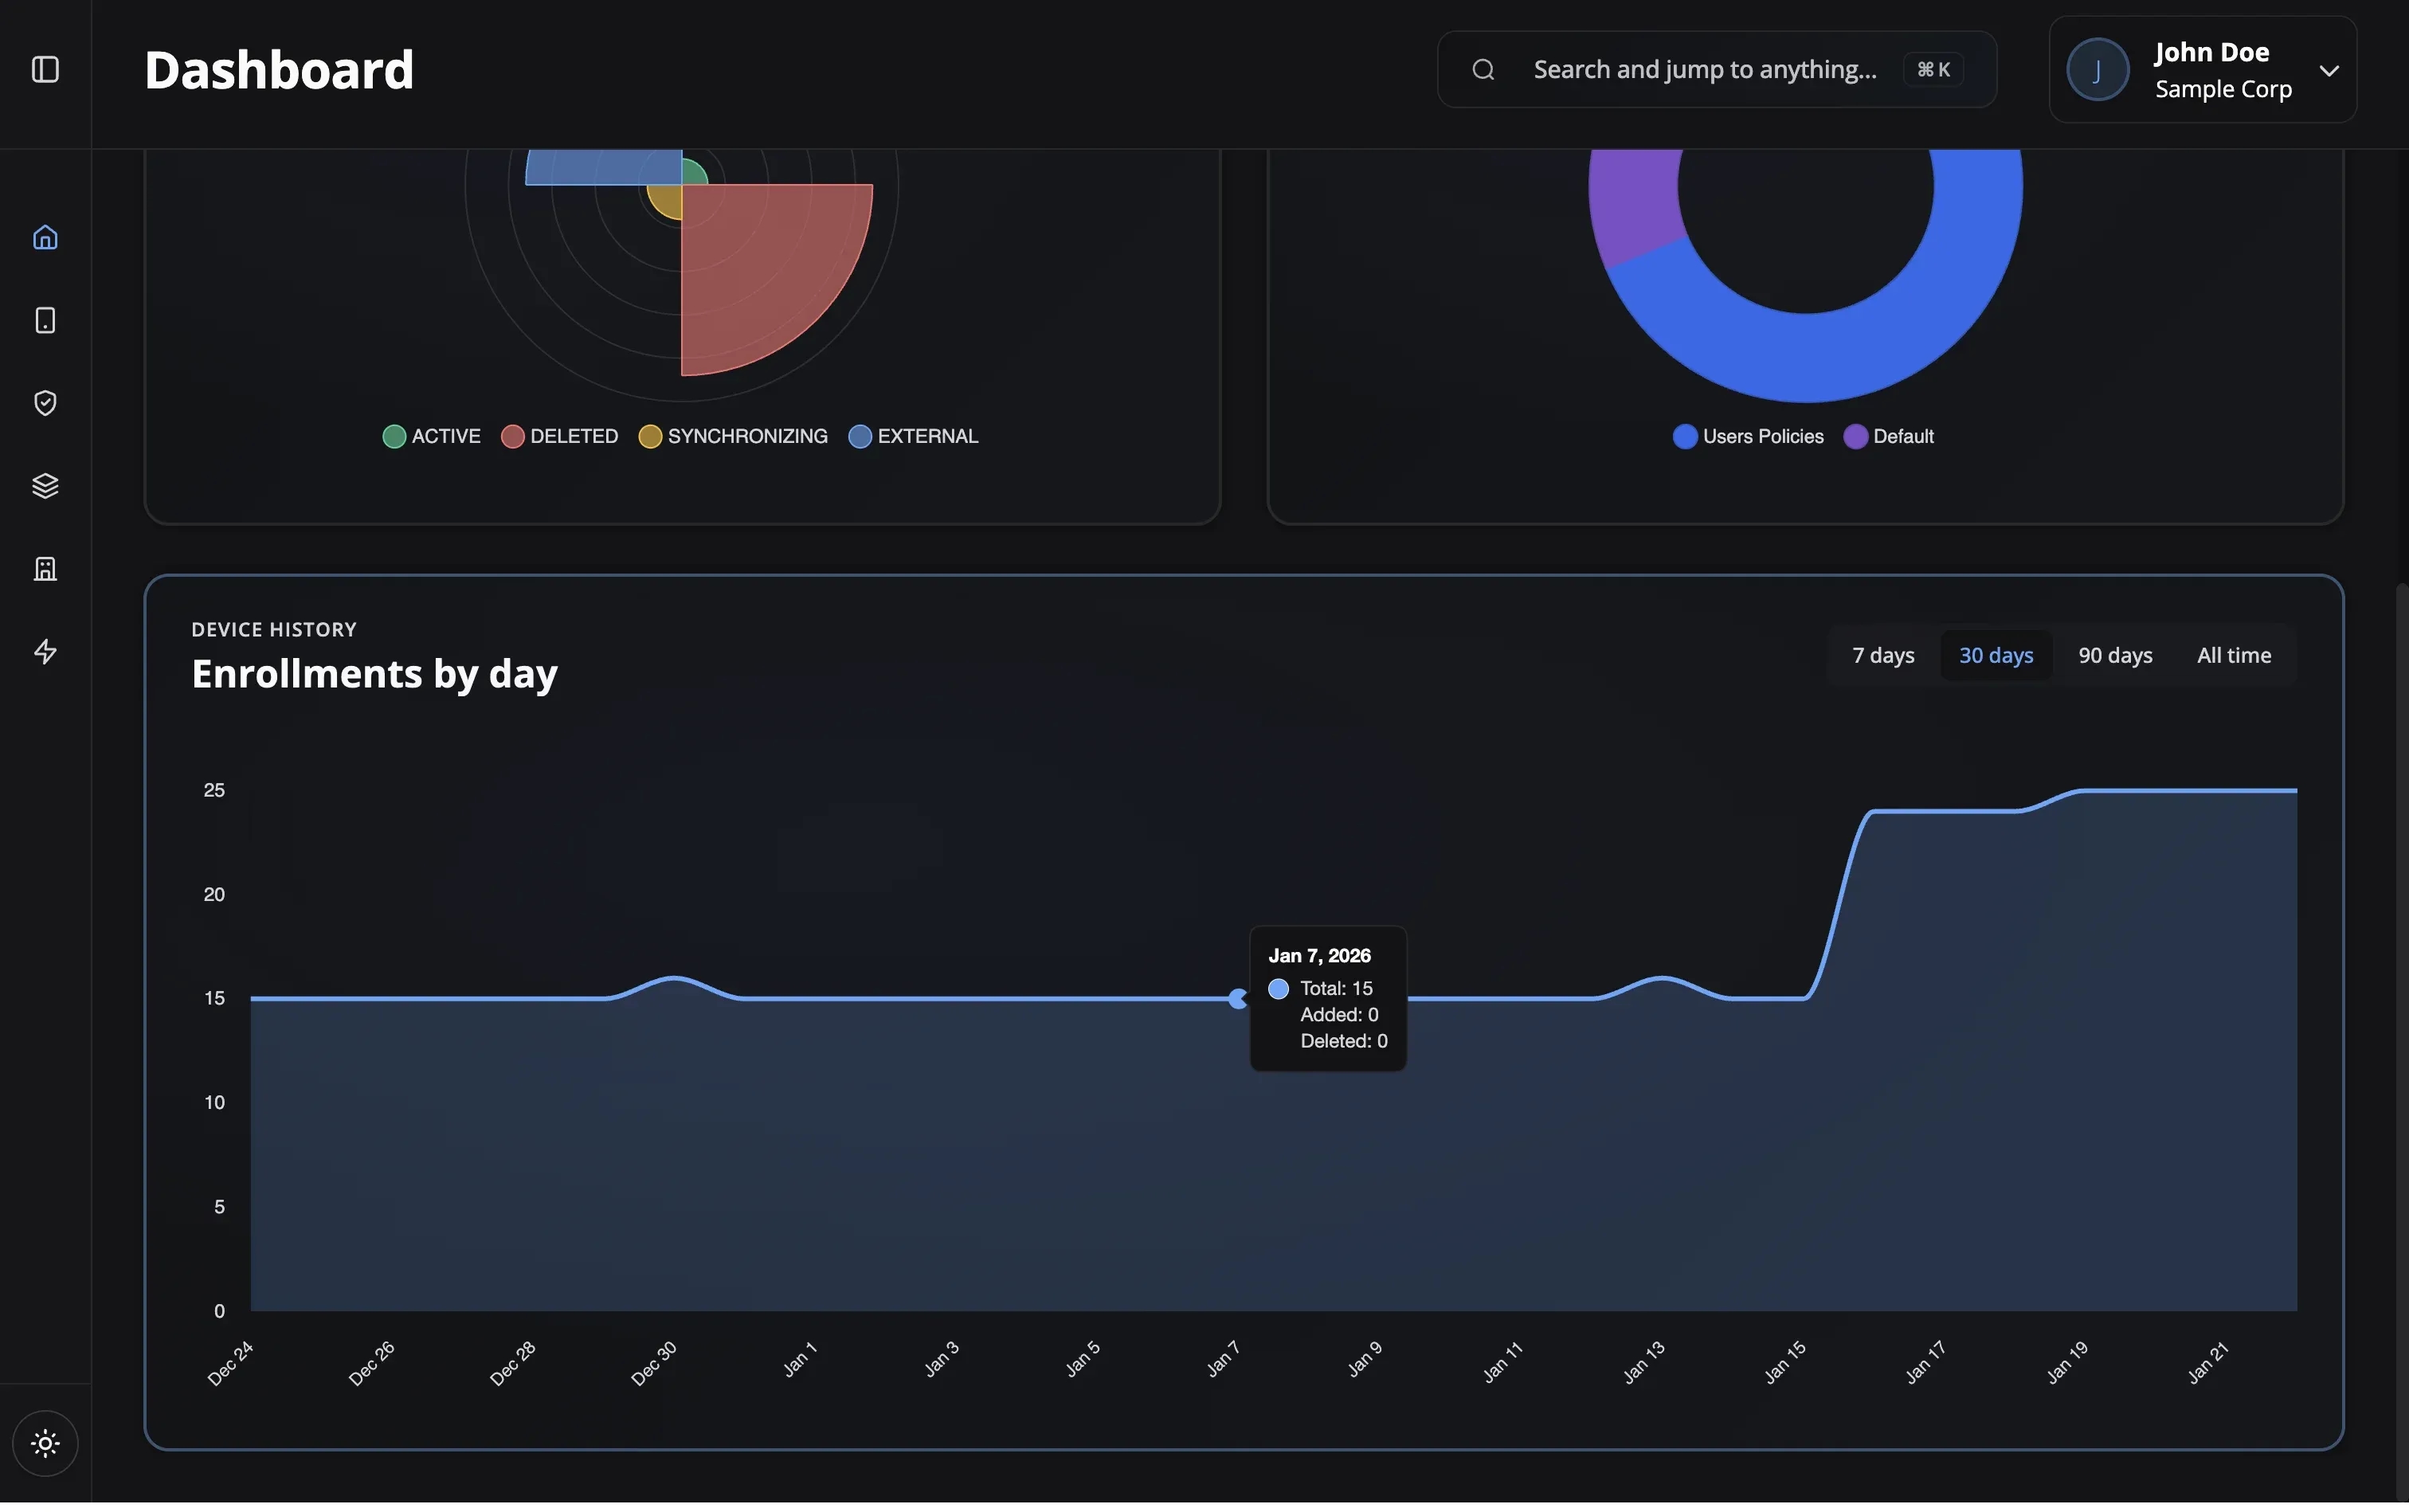Select the All time range tab
Viewport: 2409px width, 1512px height.
click(2233, 655)
